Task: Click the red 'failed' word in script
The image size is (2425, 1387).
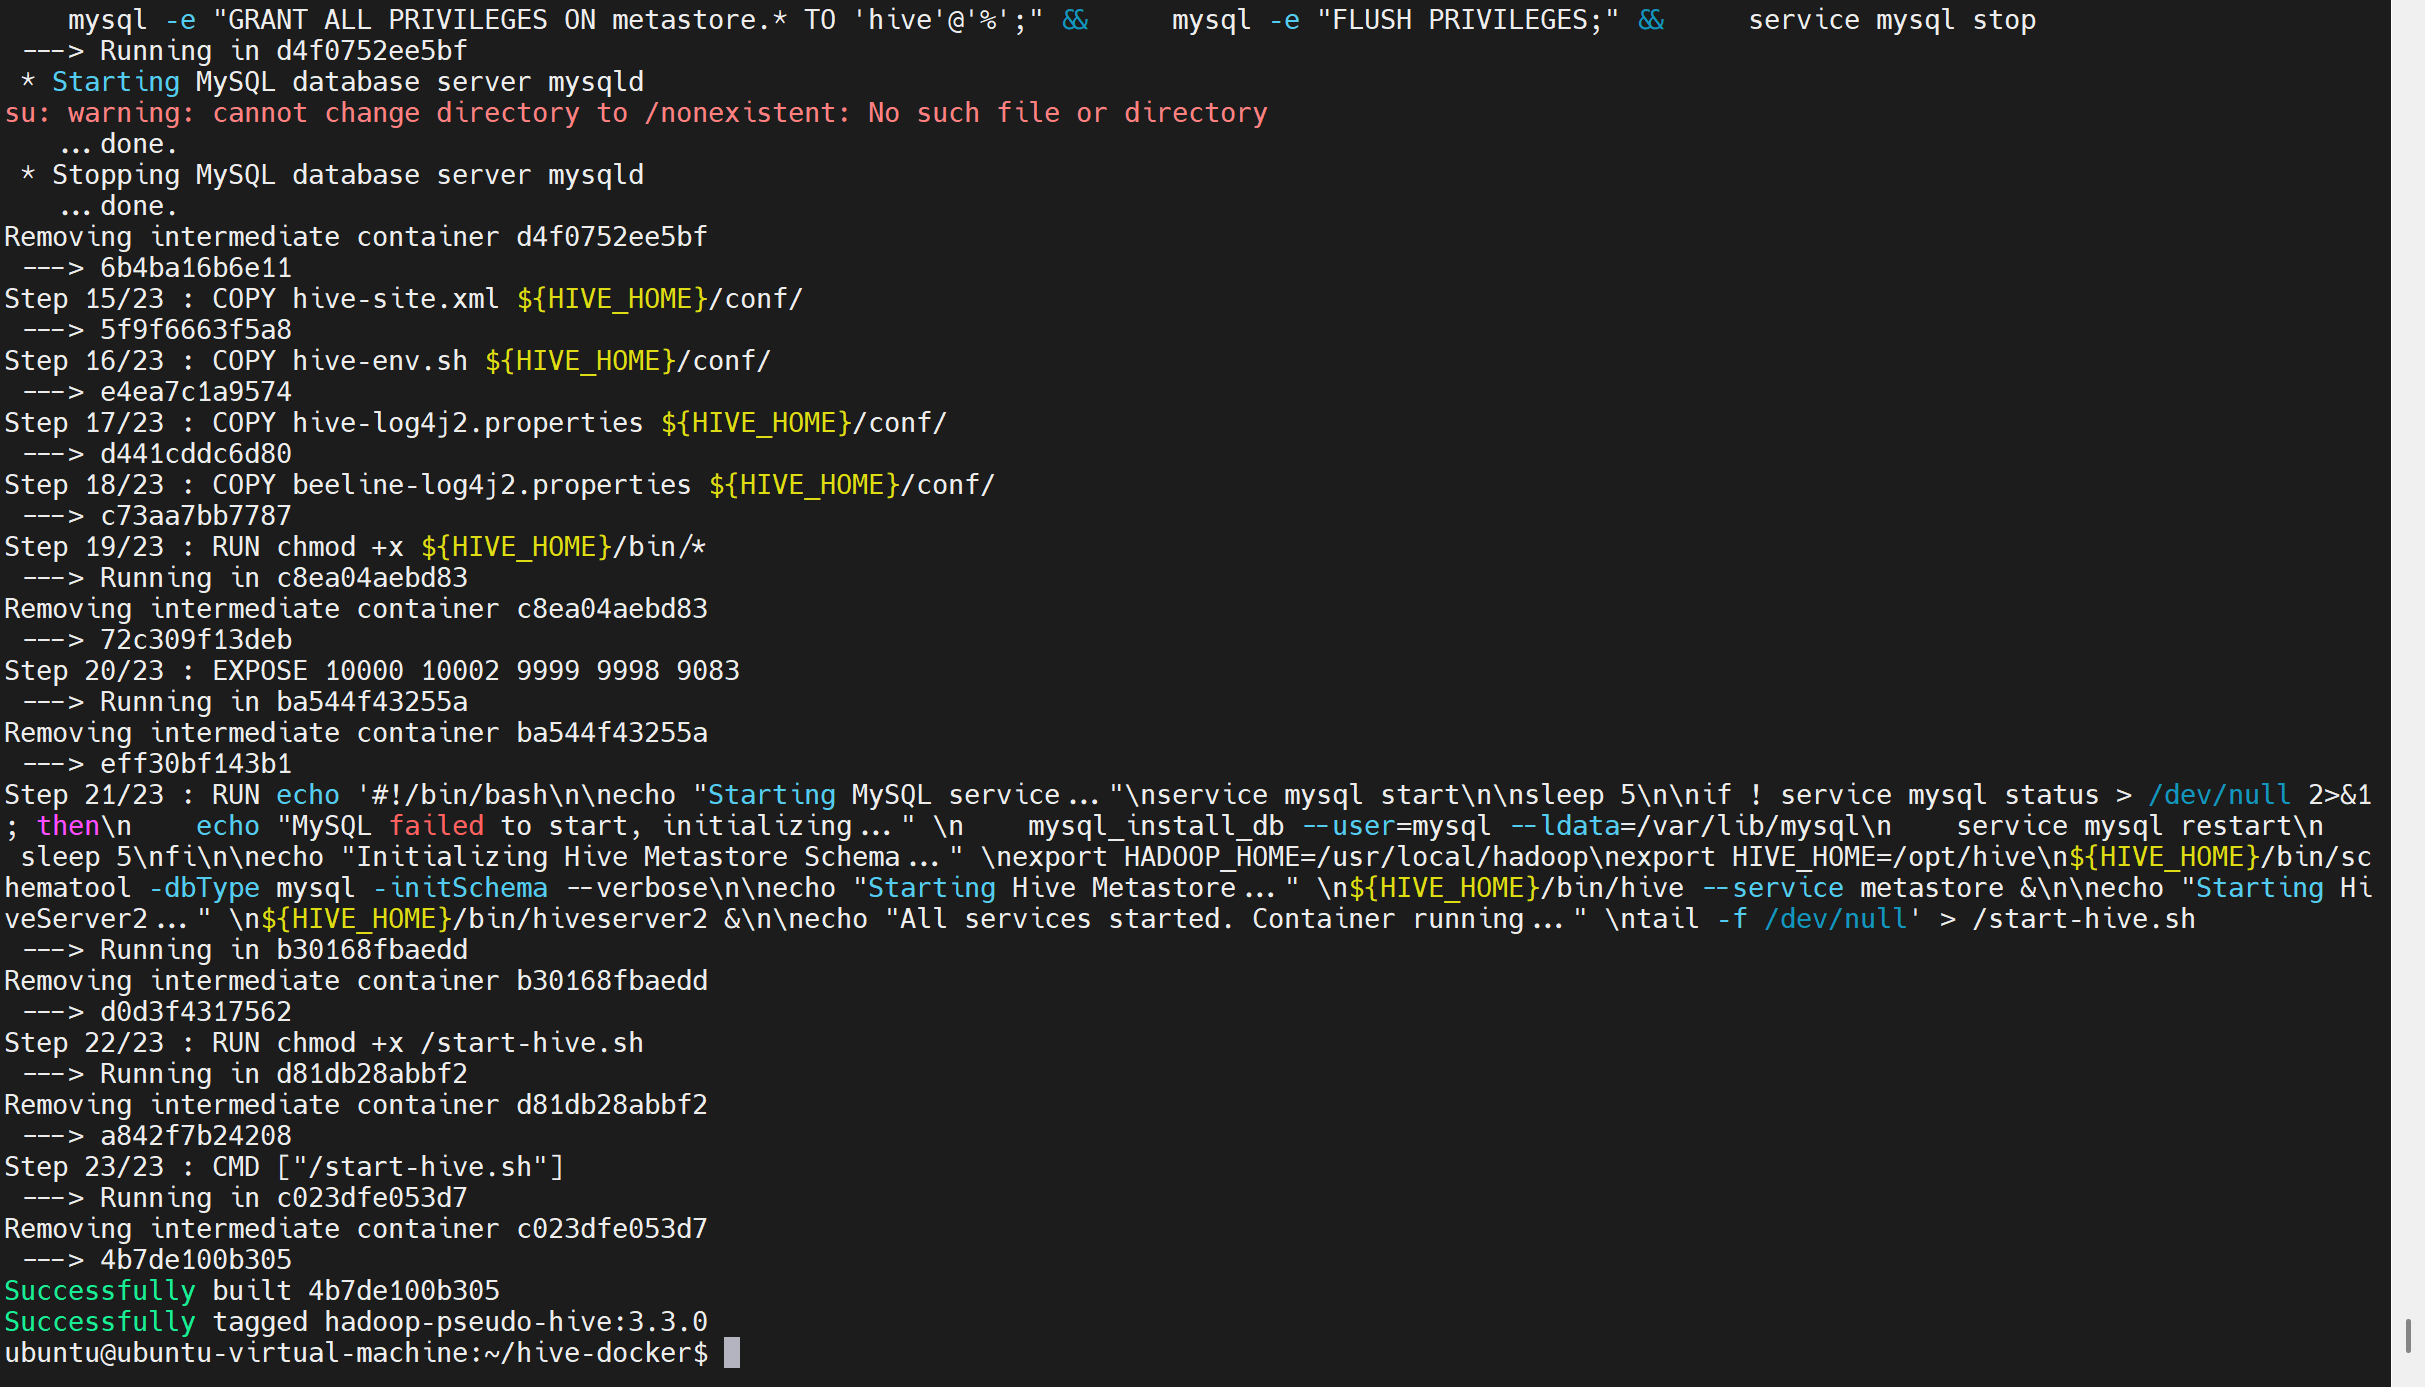Action: pyautogui.click(x=436, y=826)
